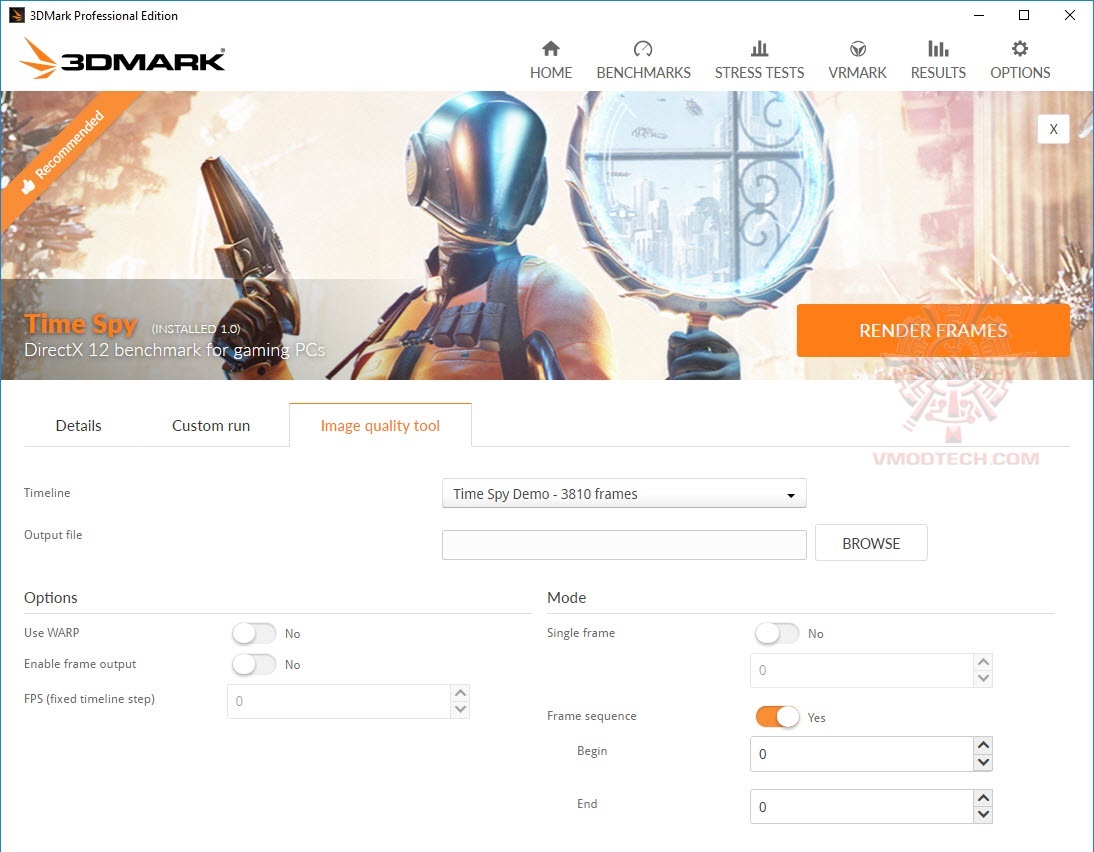Close the Time Spy banner with X
Image resolution: width=1094 pixels, height=852 pixels.
[x=1053, y=129]
